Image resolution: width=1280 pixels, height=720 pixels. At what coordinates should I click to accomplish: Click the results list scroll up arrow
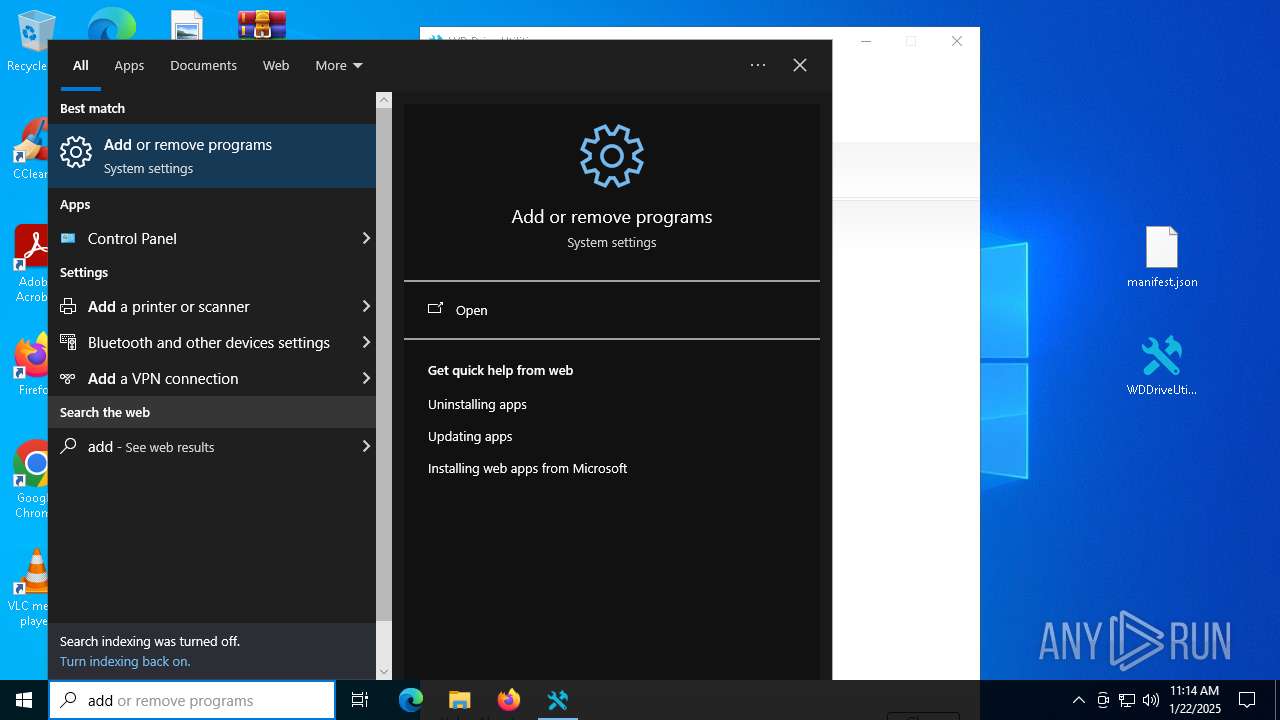click(x=384, y=100)
